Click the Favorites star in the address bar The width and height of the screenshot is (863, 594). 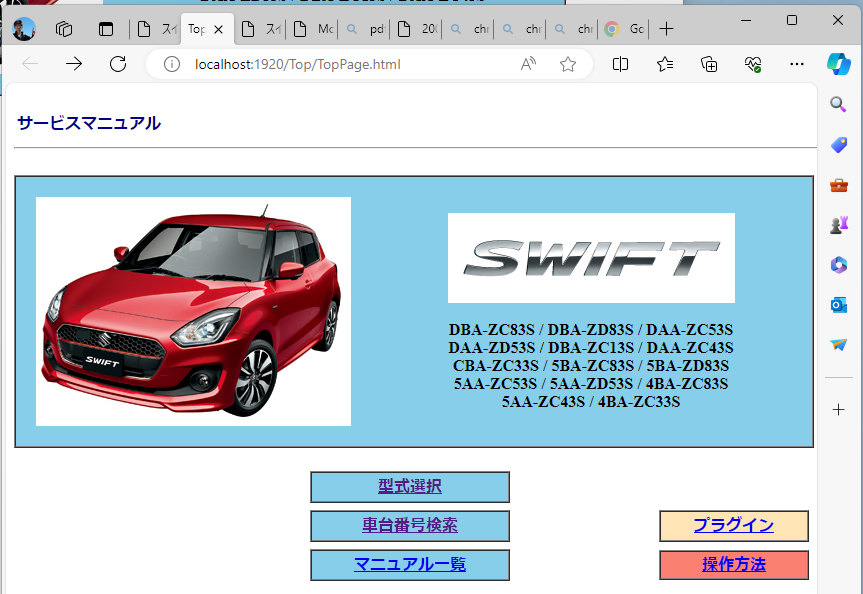(568, 65)
